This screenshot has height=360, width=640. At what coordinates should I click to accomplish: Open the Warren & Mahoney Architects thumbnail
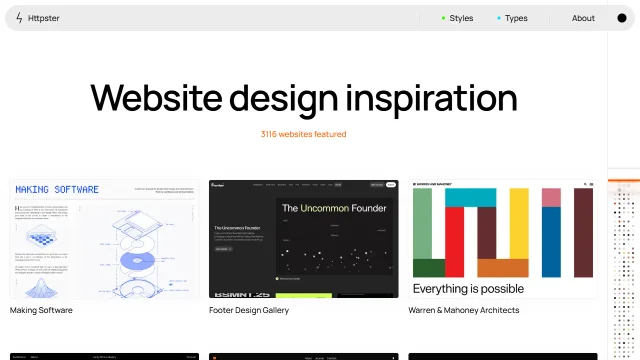point(503,239)
